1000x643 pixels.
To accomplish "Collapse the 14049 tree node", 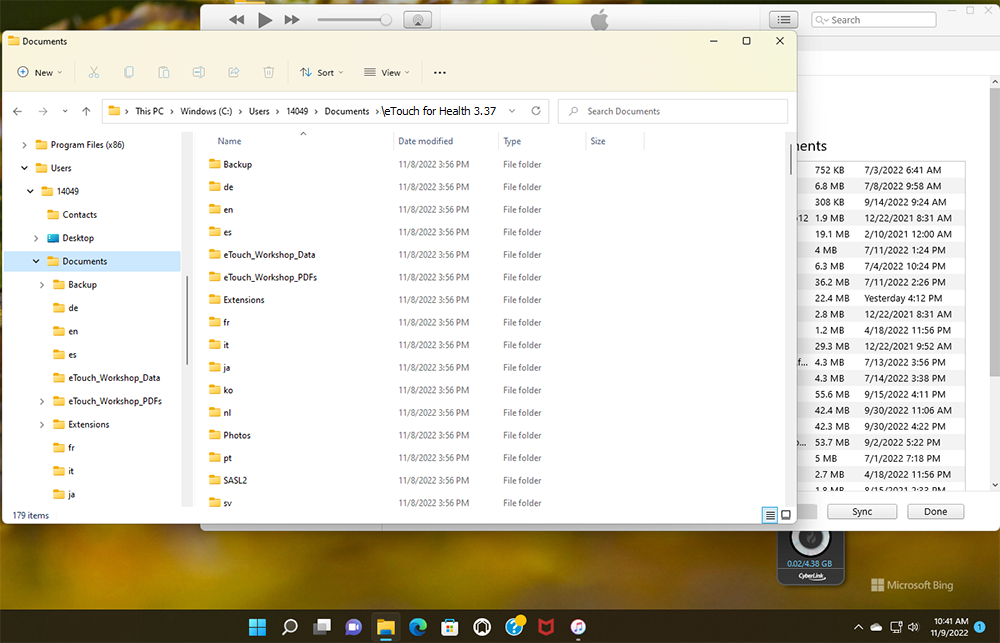I will [x=30, y=191].
